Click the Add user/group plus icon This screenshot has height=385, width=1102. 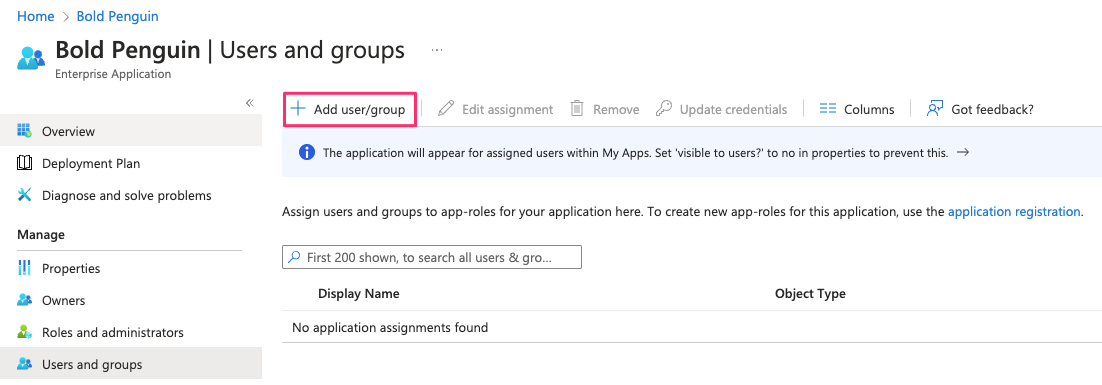click(x=298, y=109)
